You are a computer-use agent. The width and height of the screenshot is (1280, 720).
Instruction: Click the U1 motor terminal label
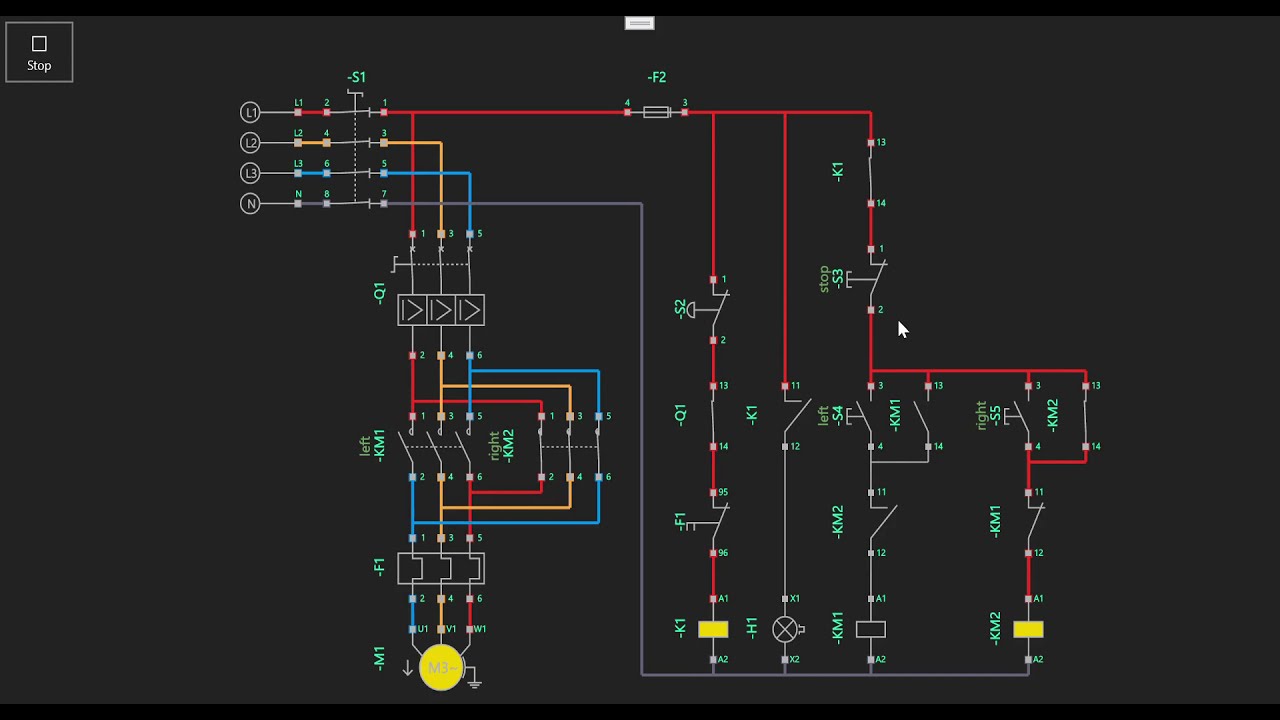click(x=423, y=629)
